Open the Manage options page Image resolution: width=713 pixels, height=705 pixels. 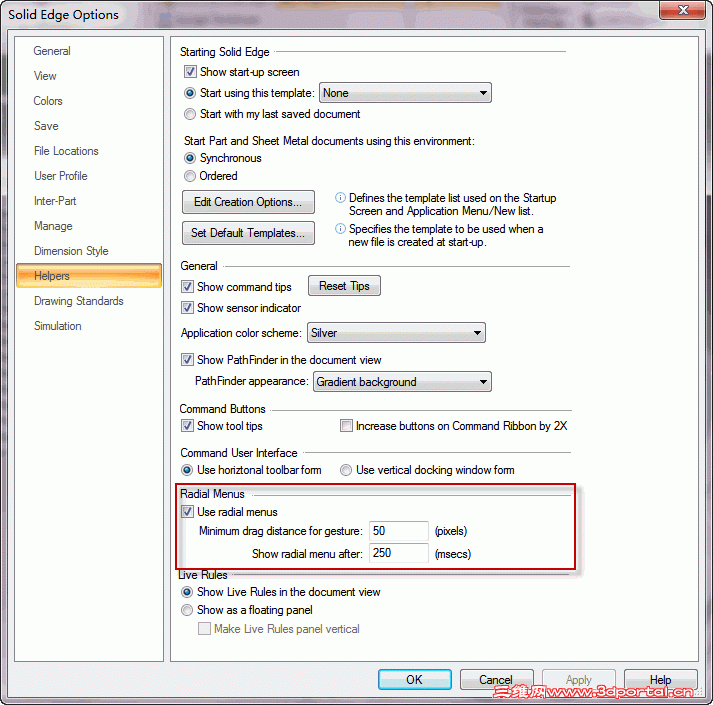coord(53,226)
